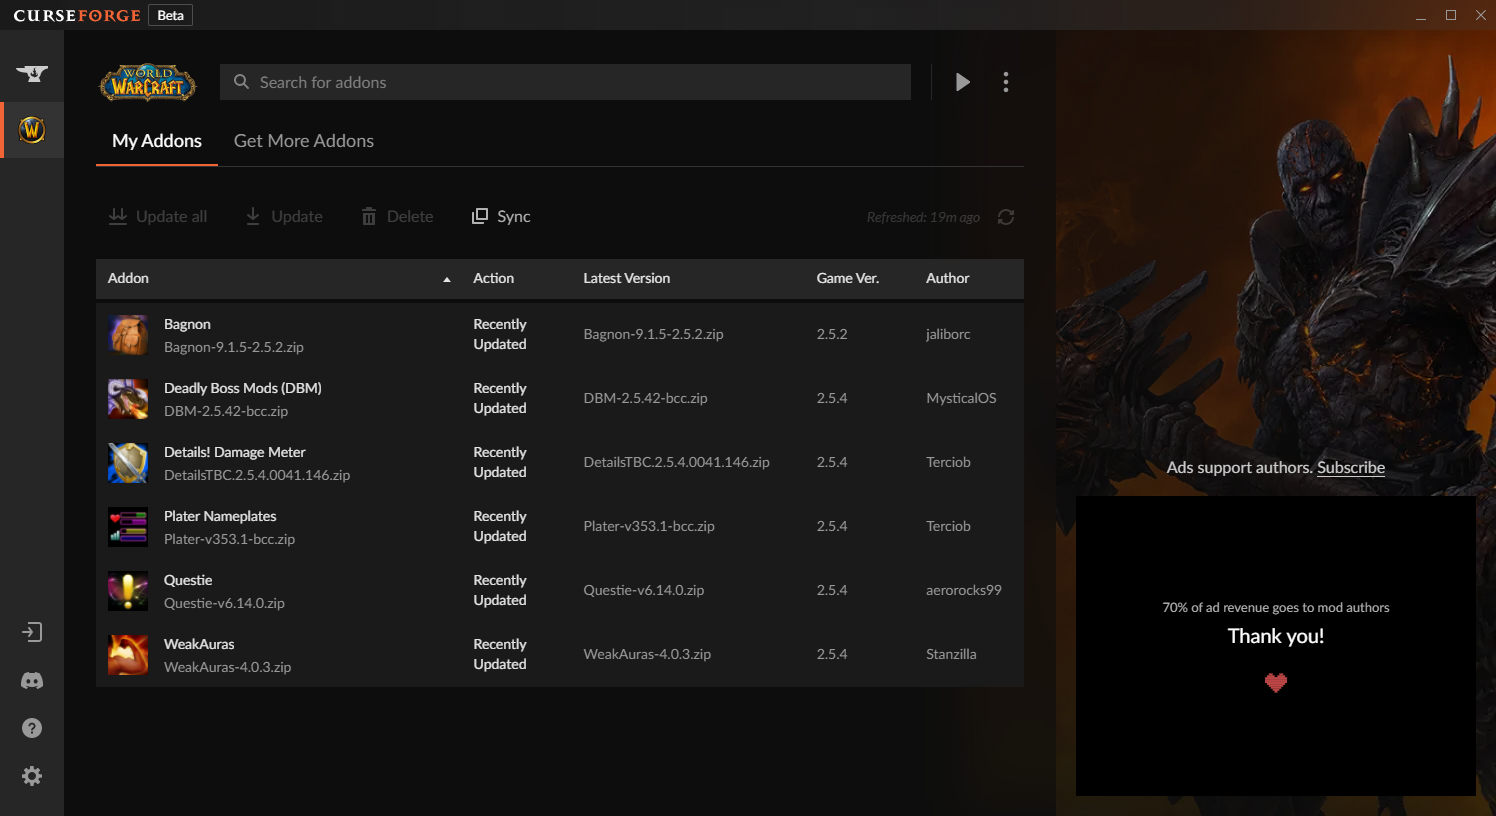
Task: Click the Beta badge in title bar
Action: coord(171,15)
